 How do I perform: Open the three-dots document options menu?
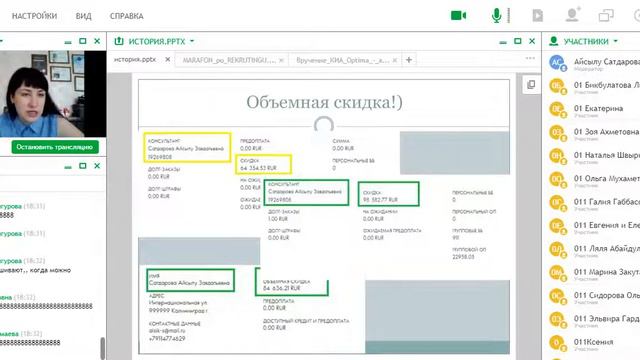pyautogui.click(x=530, y=58)
